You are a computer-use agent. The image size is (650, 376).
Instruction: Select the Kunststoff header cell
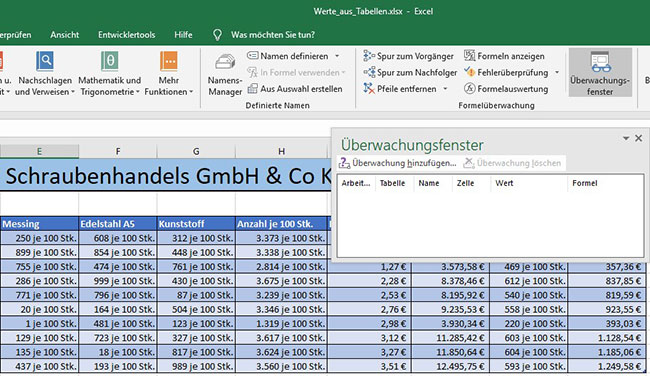[x=196, y=224]
